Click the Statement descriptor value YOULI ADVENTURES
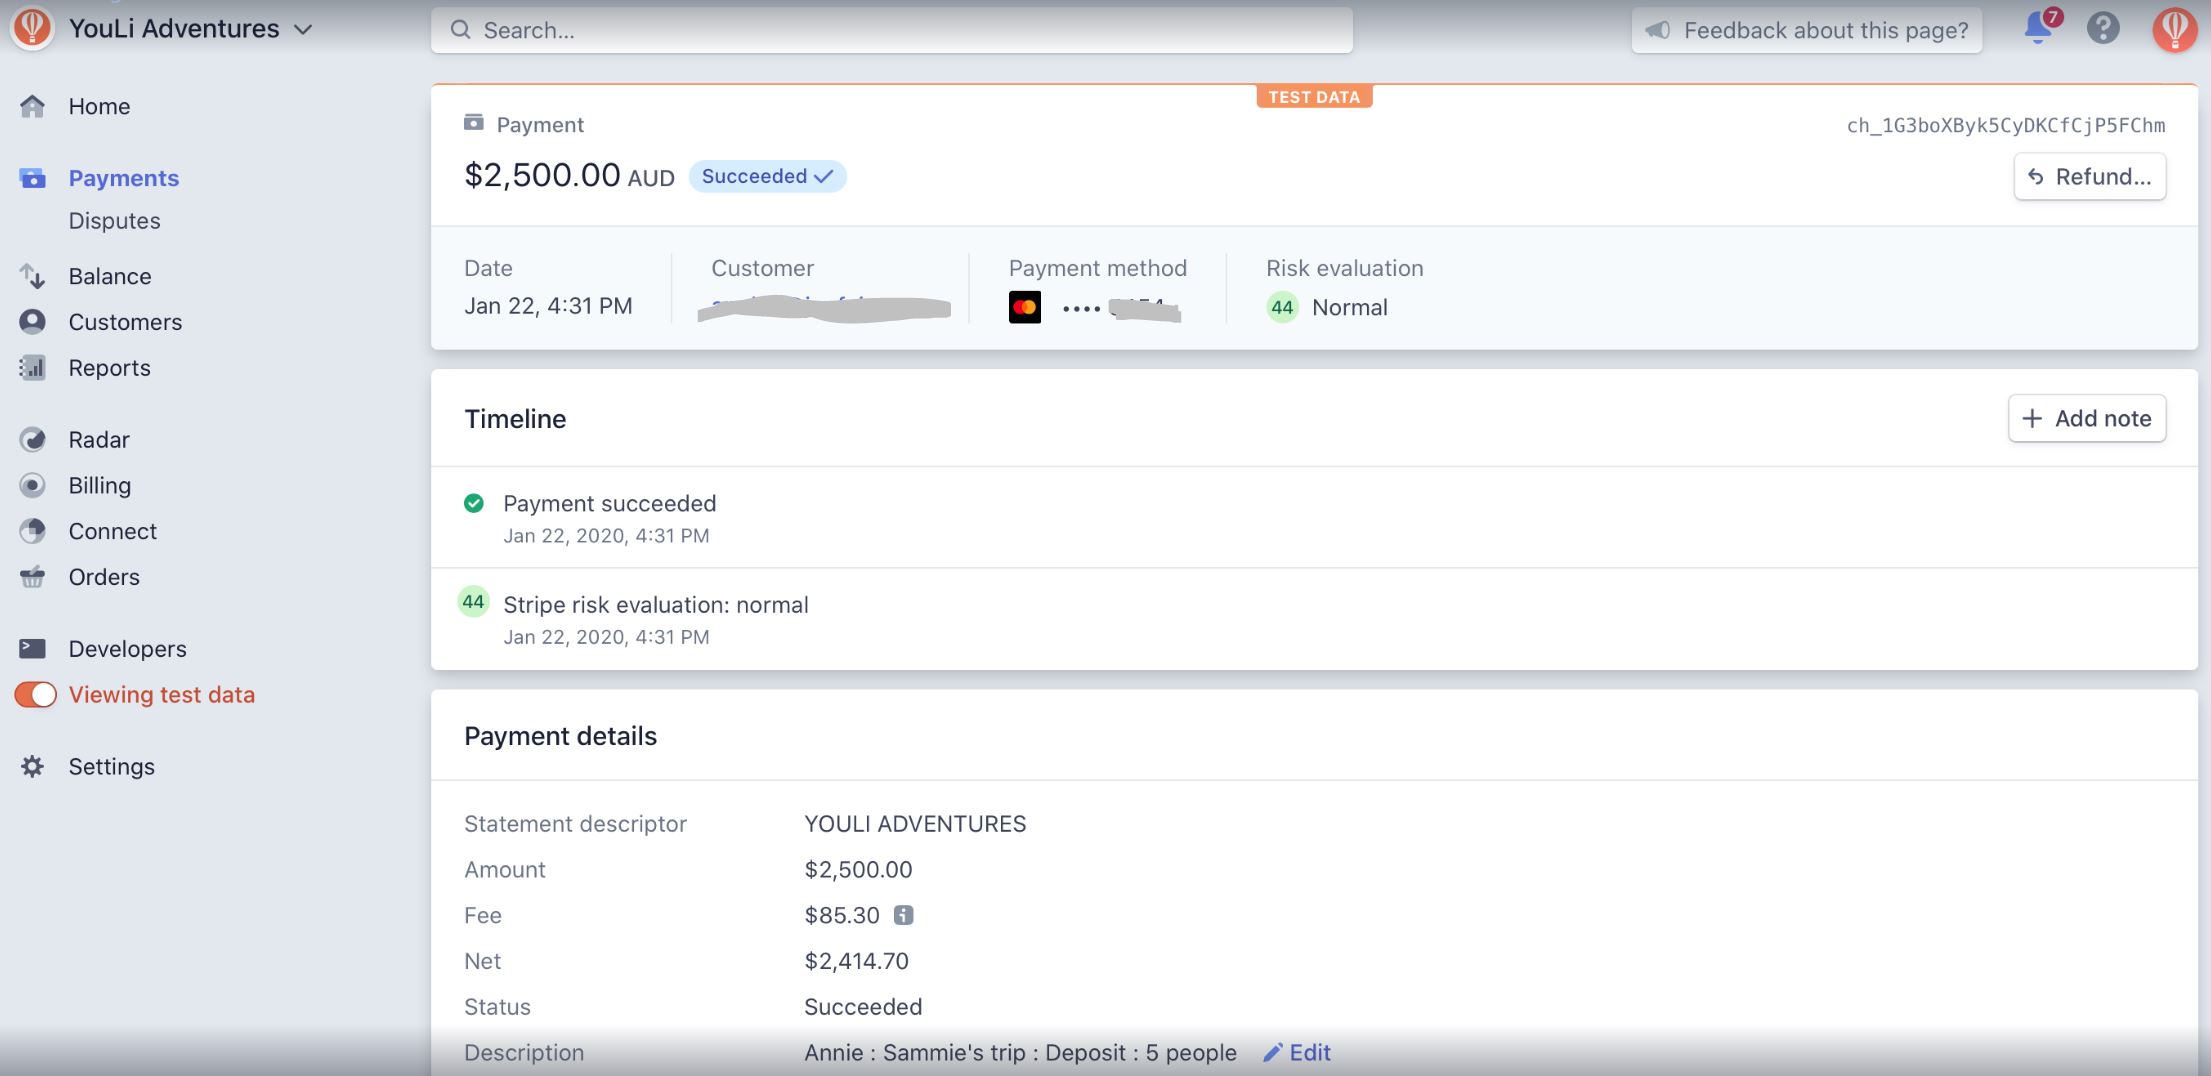 point(915,824)
